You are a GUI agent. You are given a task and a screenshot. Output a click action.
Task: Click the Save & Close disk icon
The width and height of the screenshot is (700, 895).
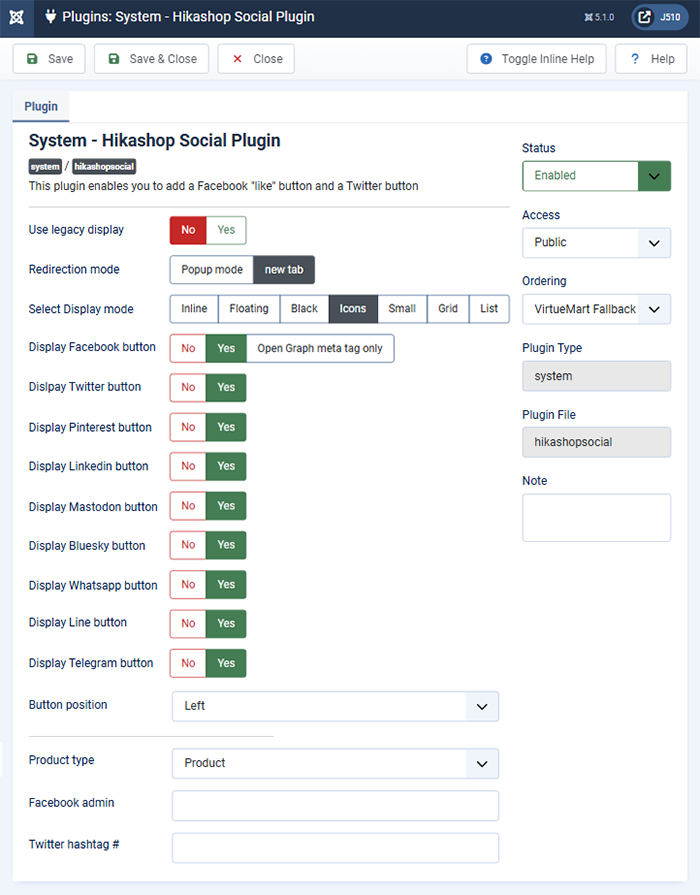pos(114,59)
